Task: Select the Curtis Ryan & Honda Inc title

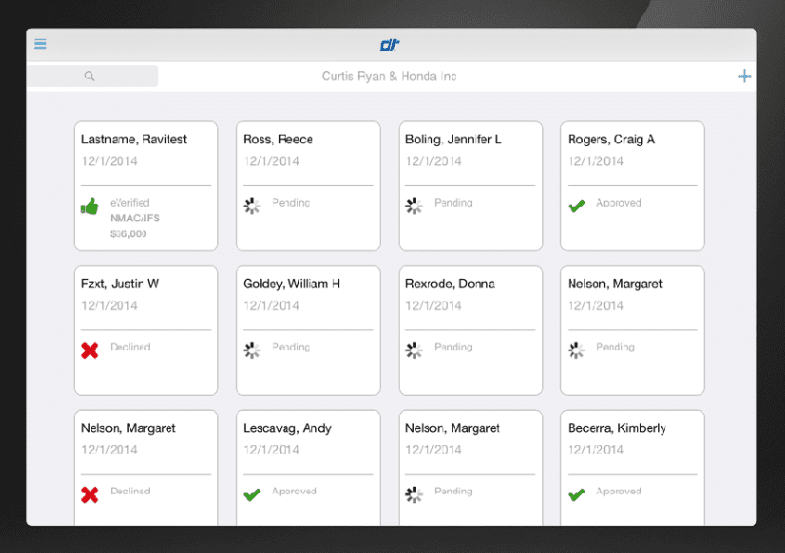Action: click(x=389, y=76)
